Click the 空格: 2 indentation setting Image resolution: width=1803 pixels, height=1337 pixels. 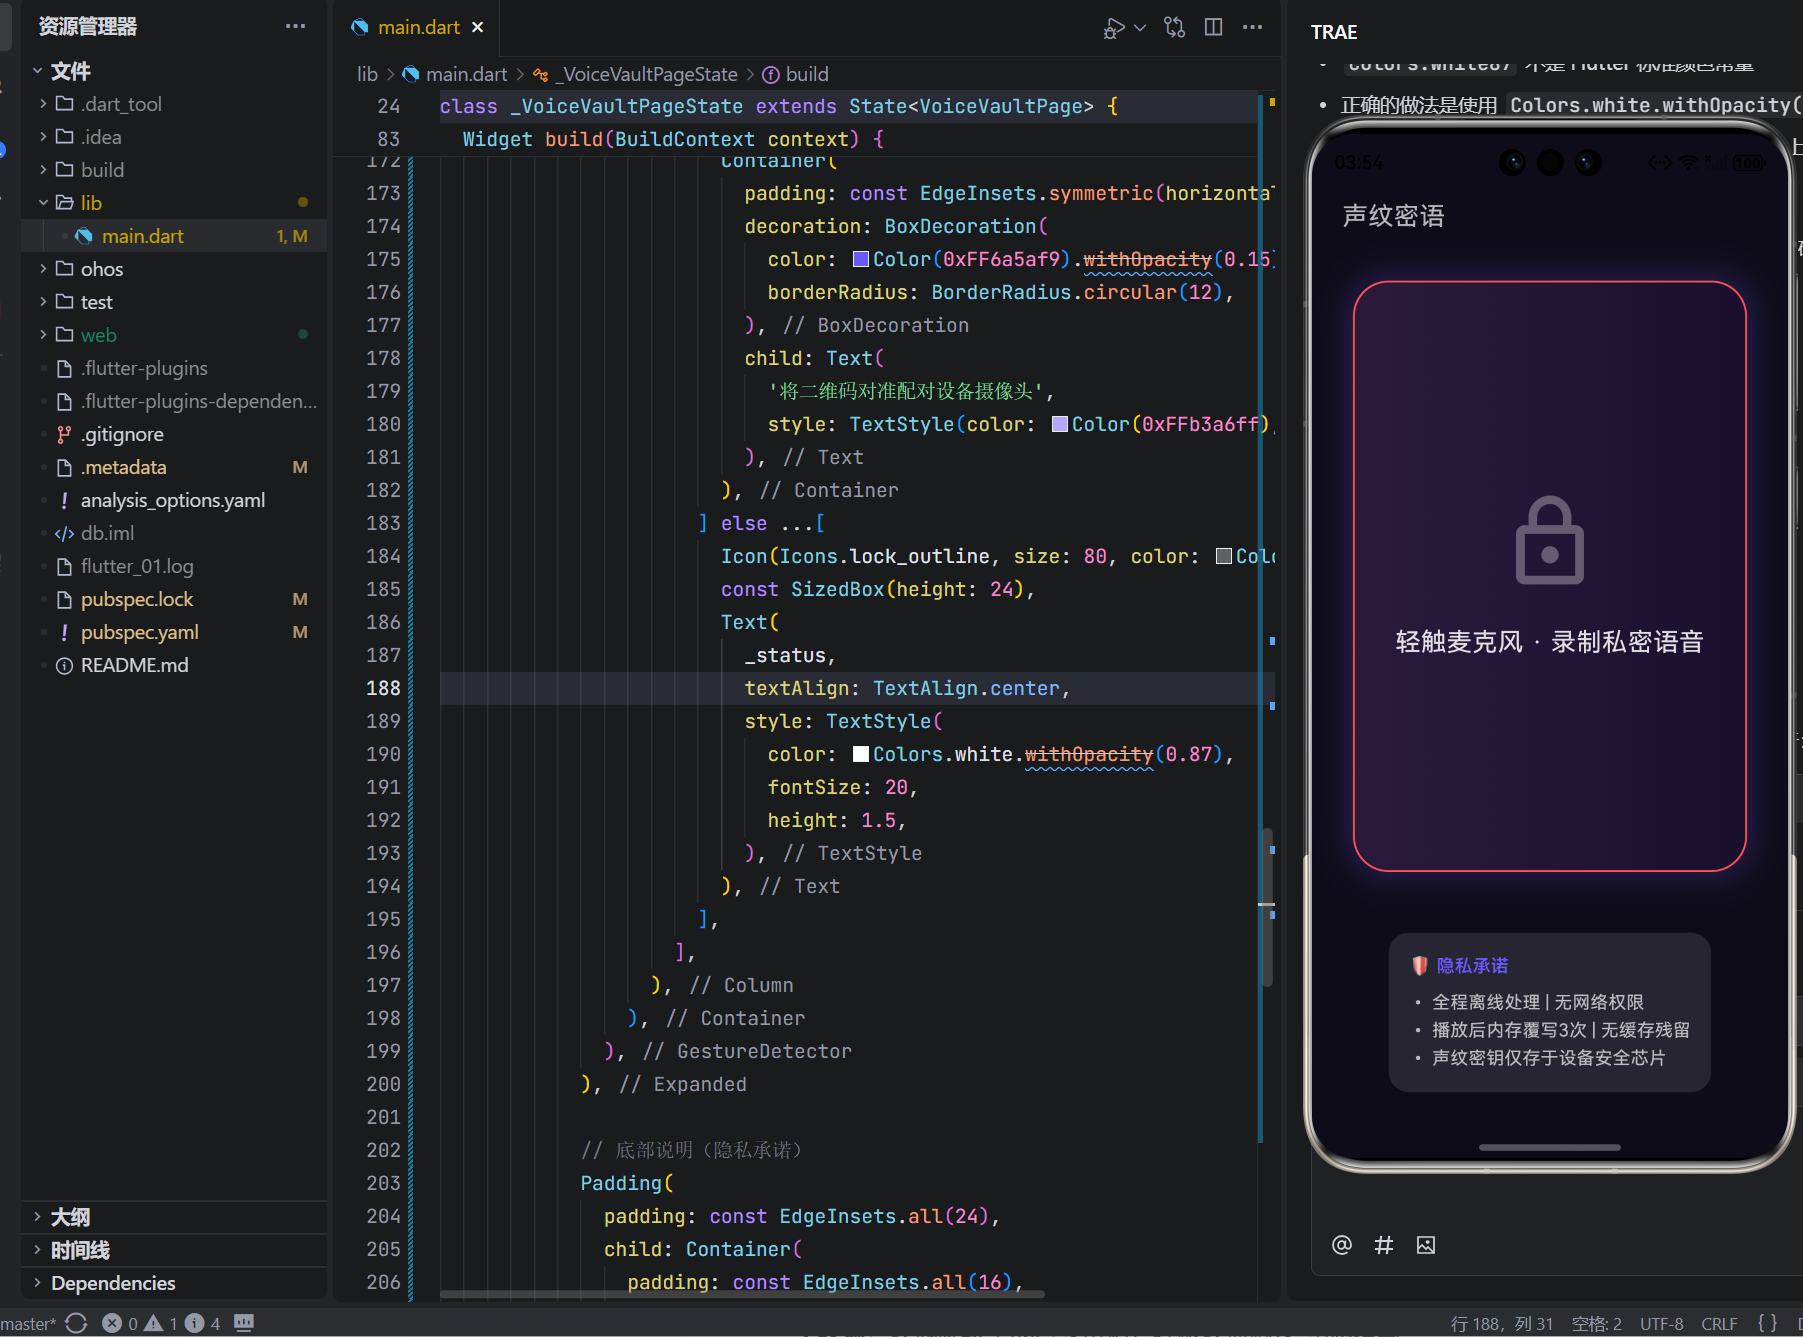coord(1597,1324)
